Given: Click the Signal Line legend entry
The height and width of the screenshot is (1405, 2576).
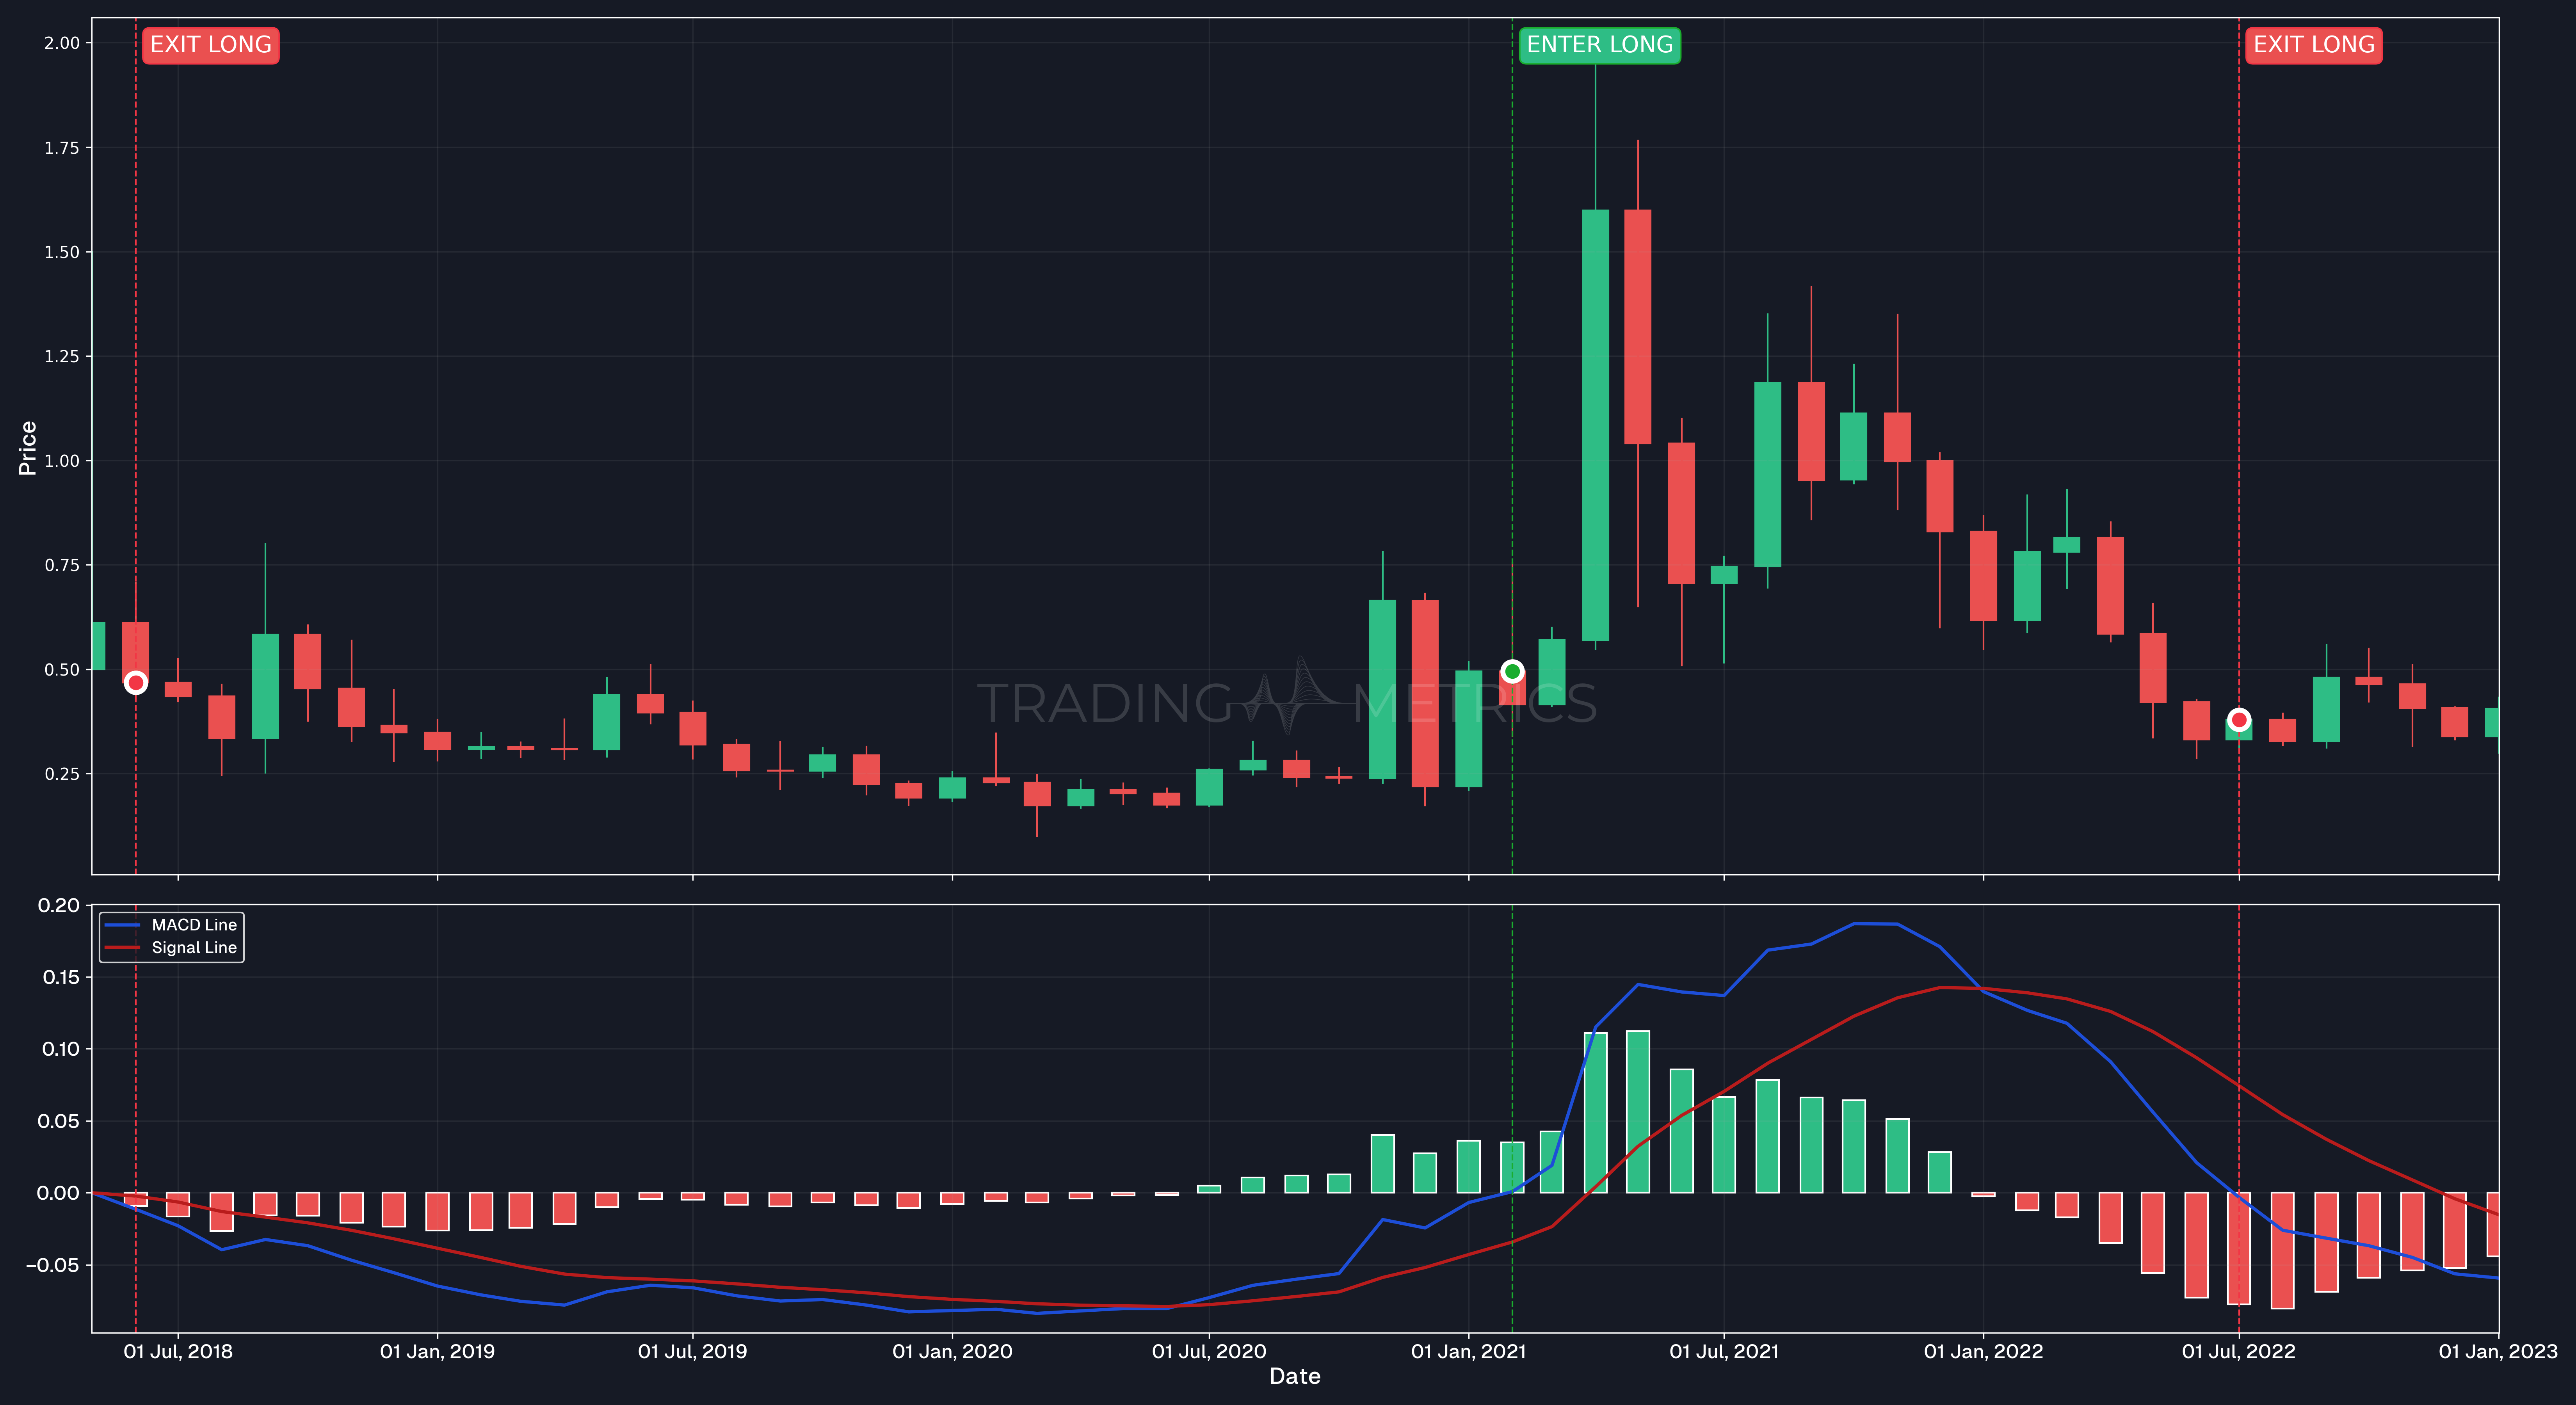Looking at the screenshot, I should [x=172, y=948].
